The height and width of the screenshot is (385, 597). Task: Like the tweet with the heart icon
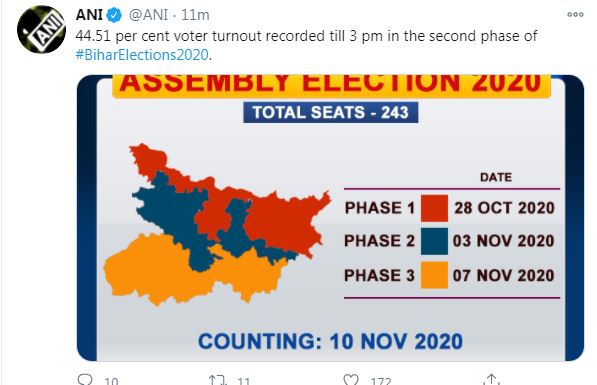coord(351,379)
